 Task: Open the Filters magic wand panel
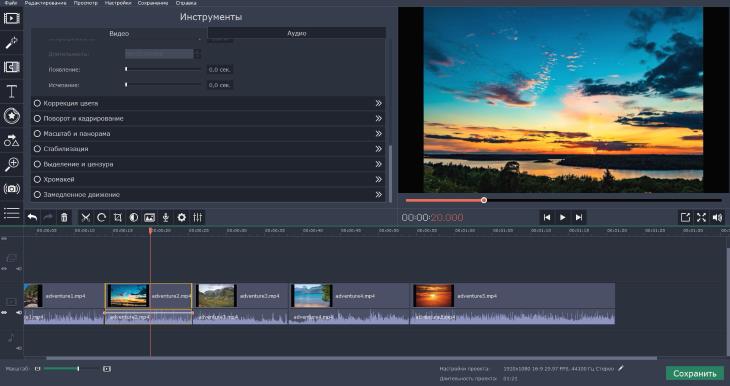(x=11, y=43)
